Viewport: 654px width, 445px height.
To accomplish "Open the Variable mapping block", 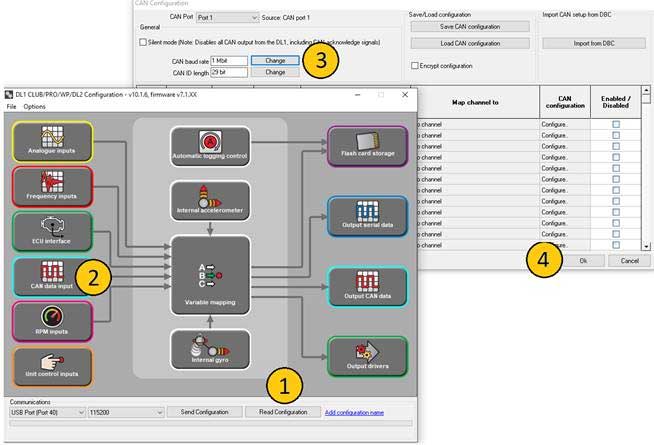I will pos(209,272).
